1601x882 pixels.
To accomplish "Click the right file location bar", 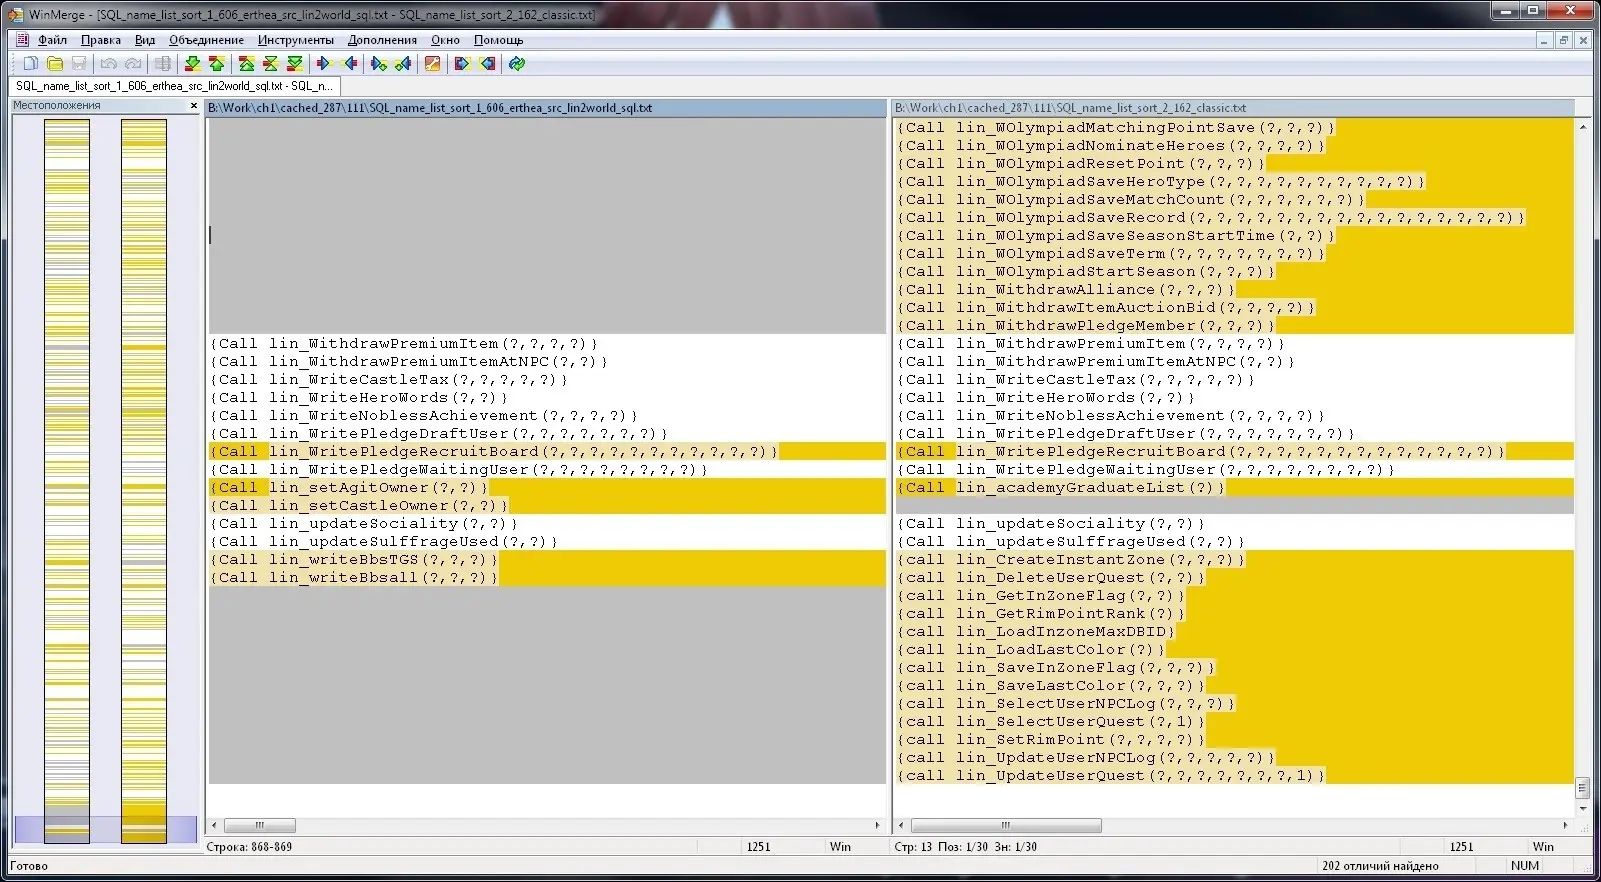I will (144, 481).
